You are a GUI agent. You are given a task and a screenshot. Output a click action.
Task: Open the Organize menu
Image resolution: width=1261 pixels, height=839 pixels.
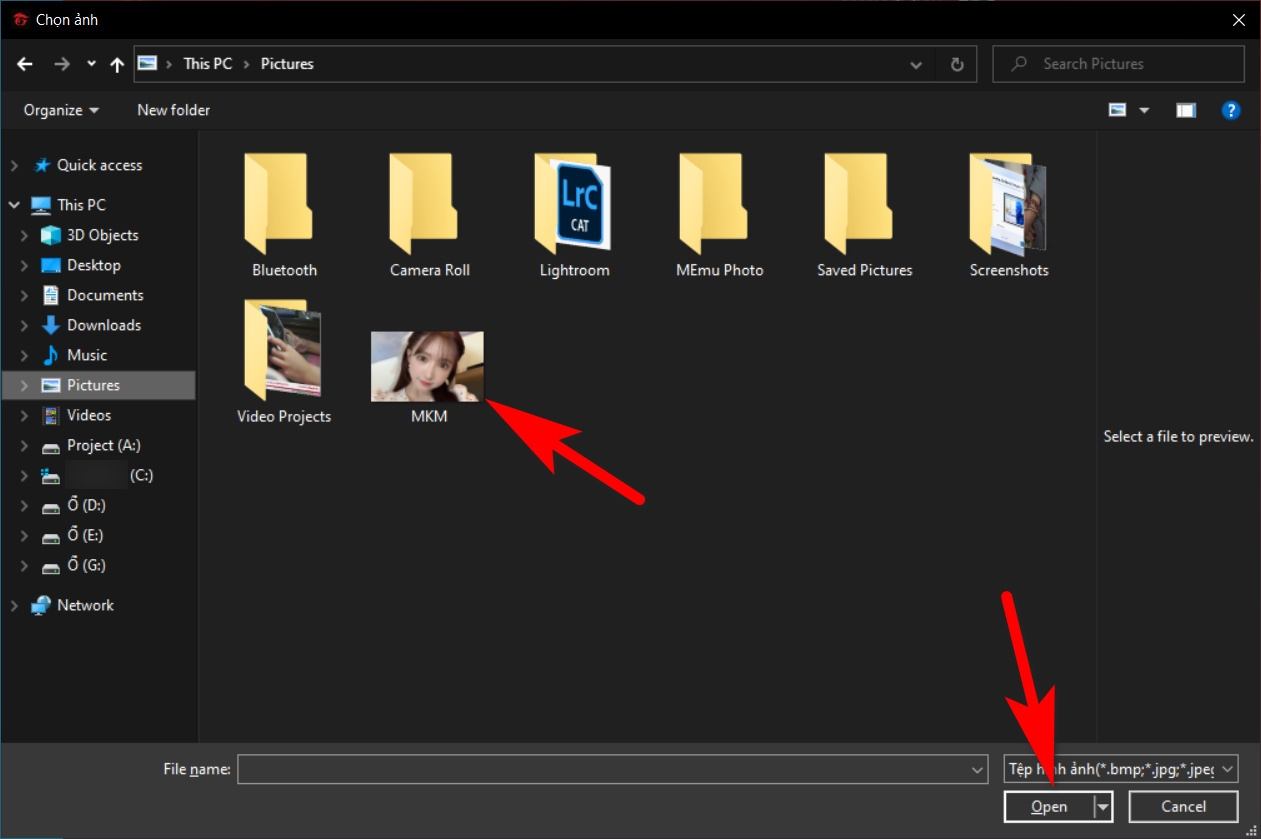62,110
